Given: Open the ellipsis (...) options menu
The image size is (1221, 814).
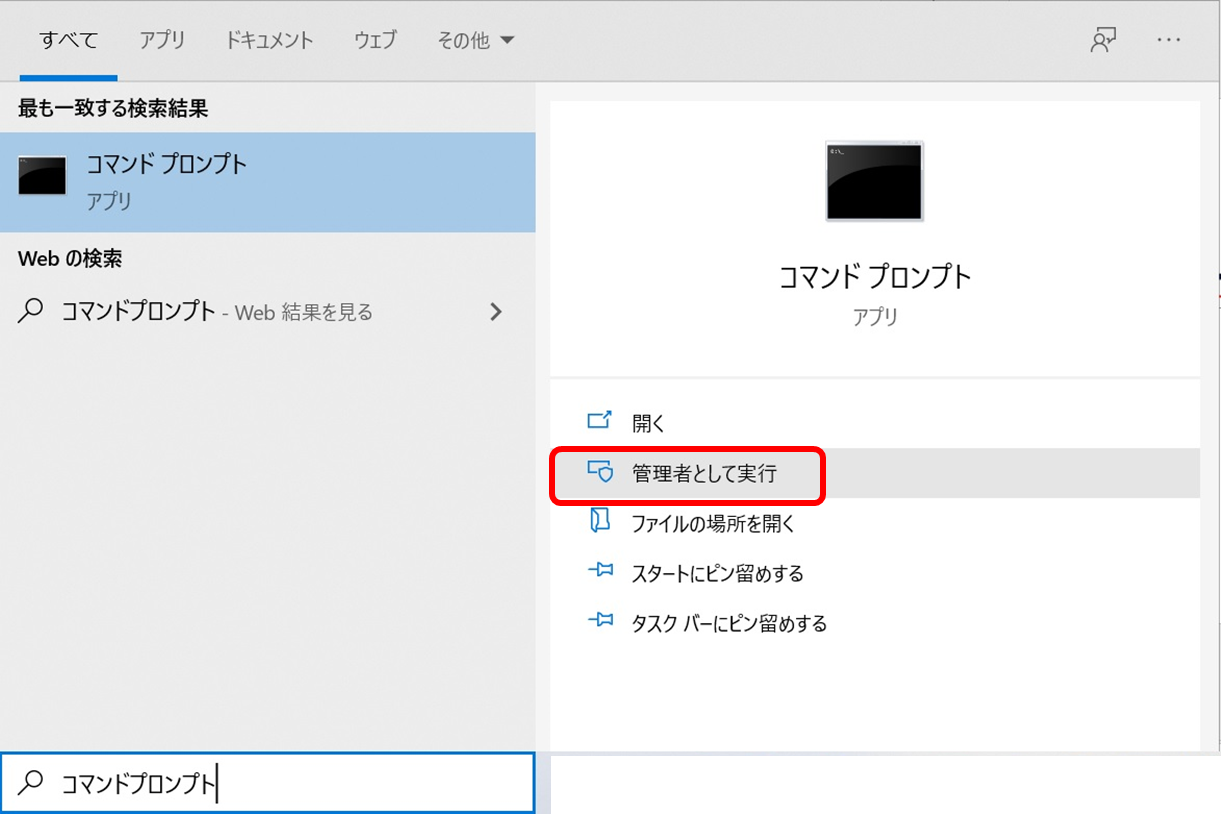Looking at the screenshot, I should click(1169, 40).
